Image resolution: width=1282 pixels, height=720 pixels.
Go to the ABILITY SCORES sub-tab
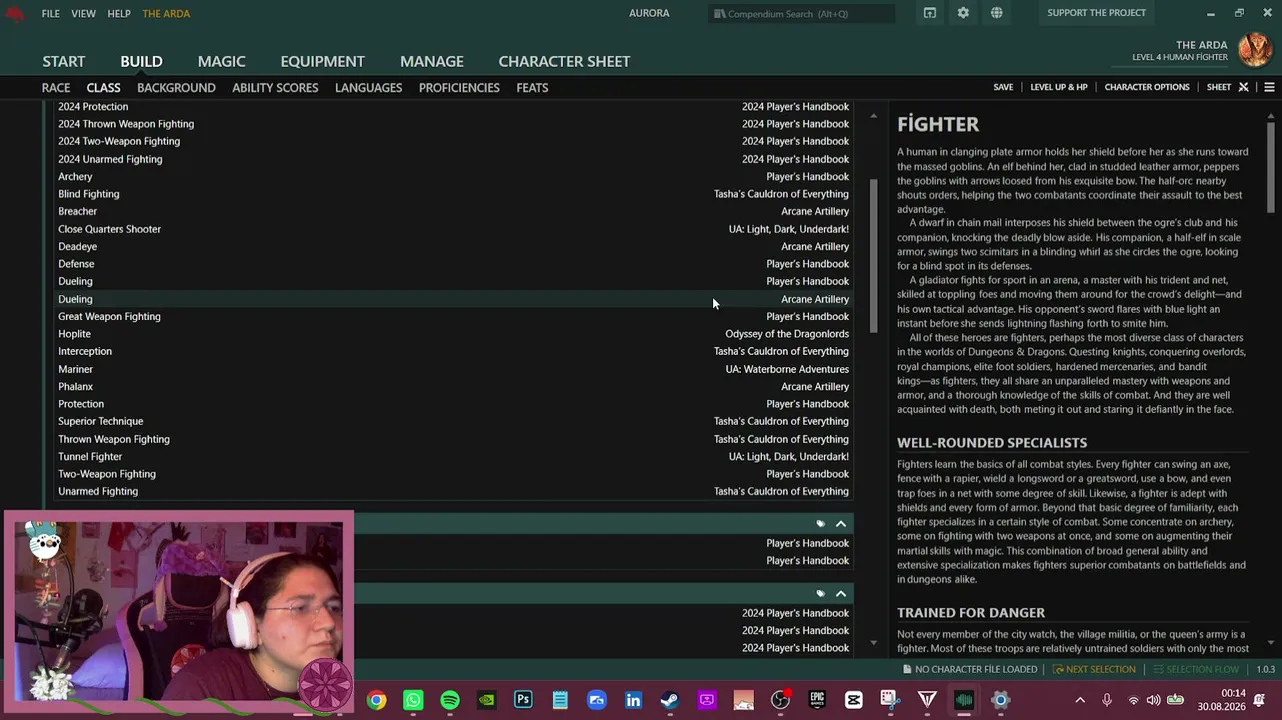(275, 87)
